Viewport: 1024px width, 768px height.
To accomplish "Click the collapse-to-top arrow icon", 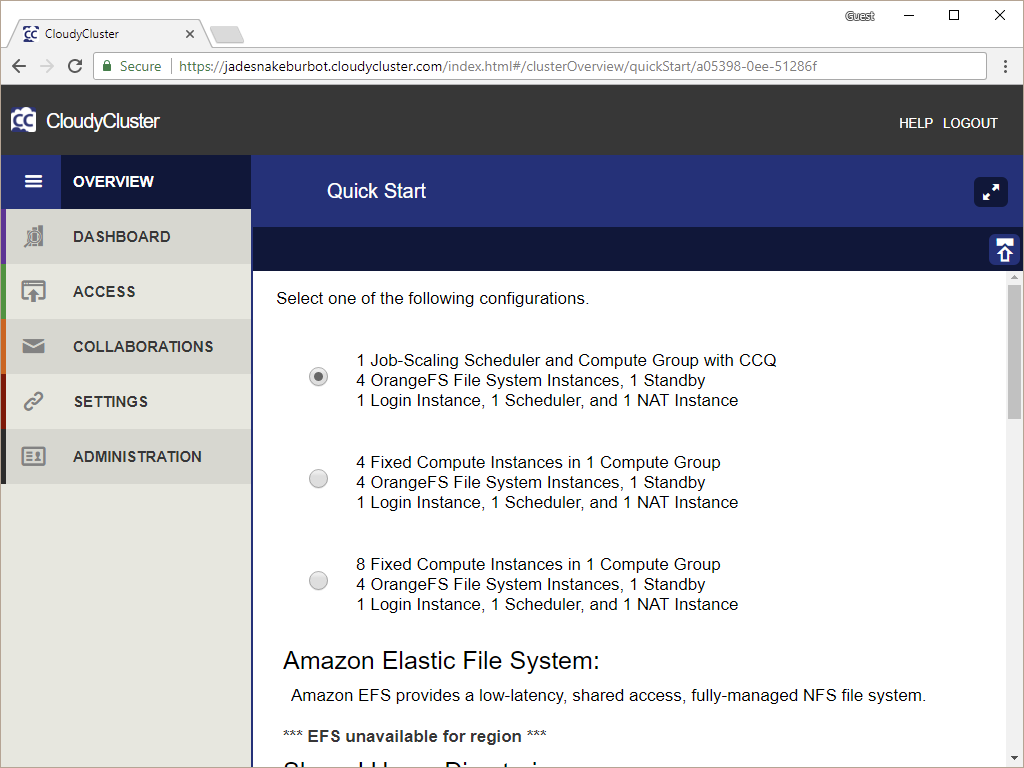I will coord(1005,249).
